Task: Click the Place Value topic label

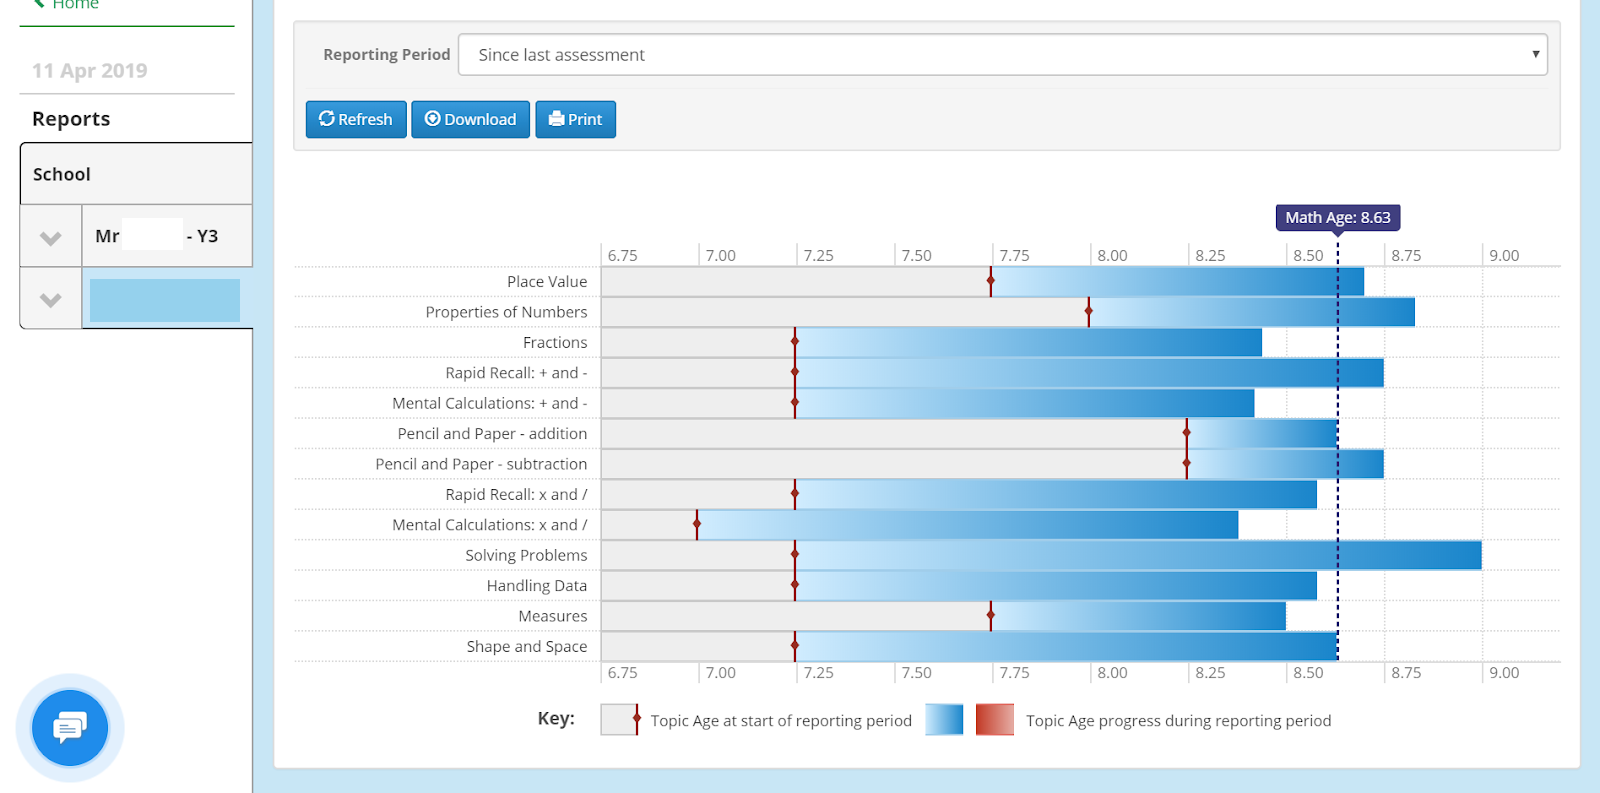Action: pyautogui.click(x=547, y=282)
